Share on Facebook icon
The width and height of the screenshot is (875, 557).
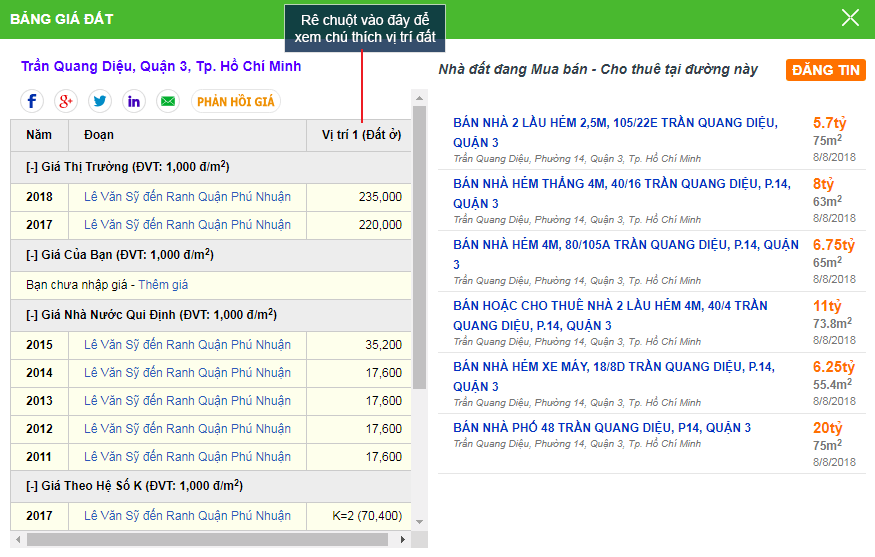pyautogui.click(x=33, y=101)
